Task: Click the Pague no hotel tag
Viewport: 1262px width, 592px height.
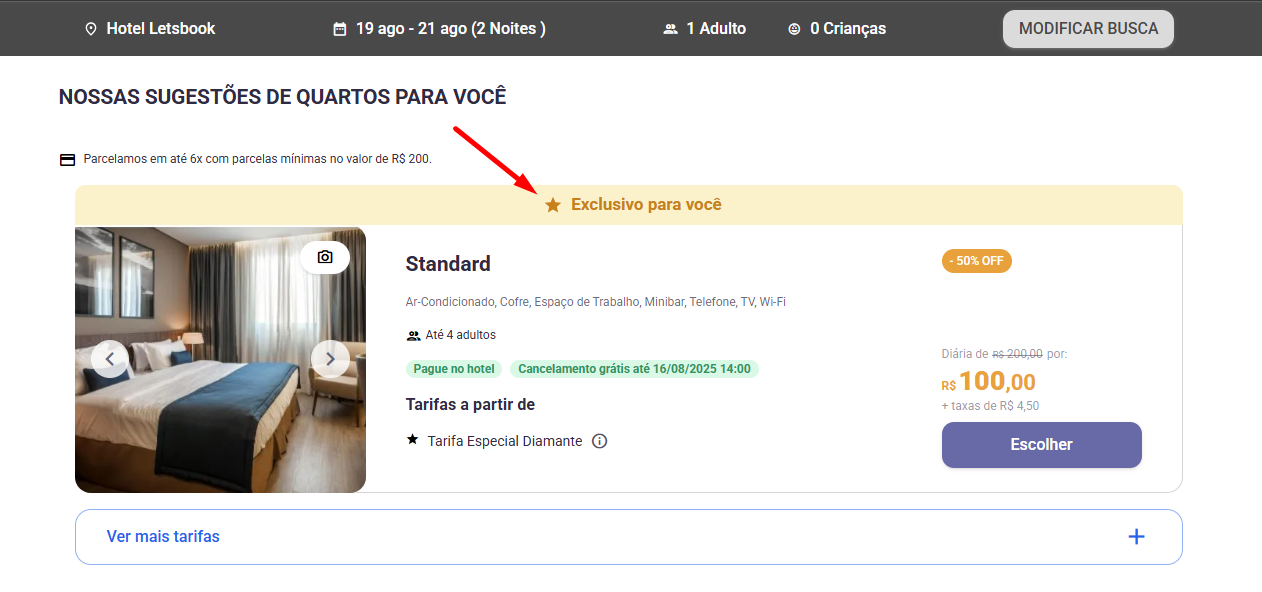Action: (x=454, y=369)
